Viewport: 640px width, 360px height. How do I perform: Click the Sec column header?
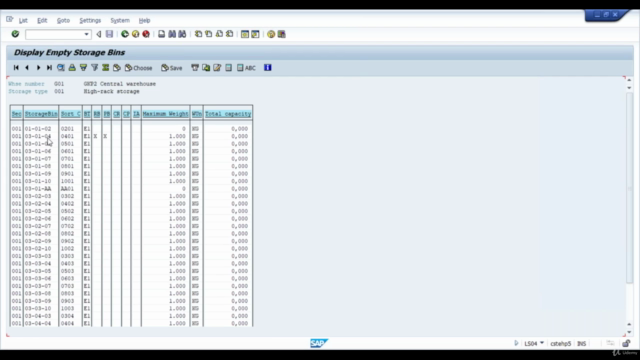pos(16,114)
